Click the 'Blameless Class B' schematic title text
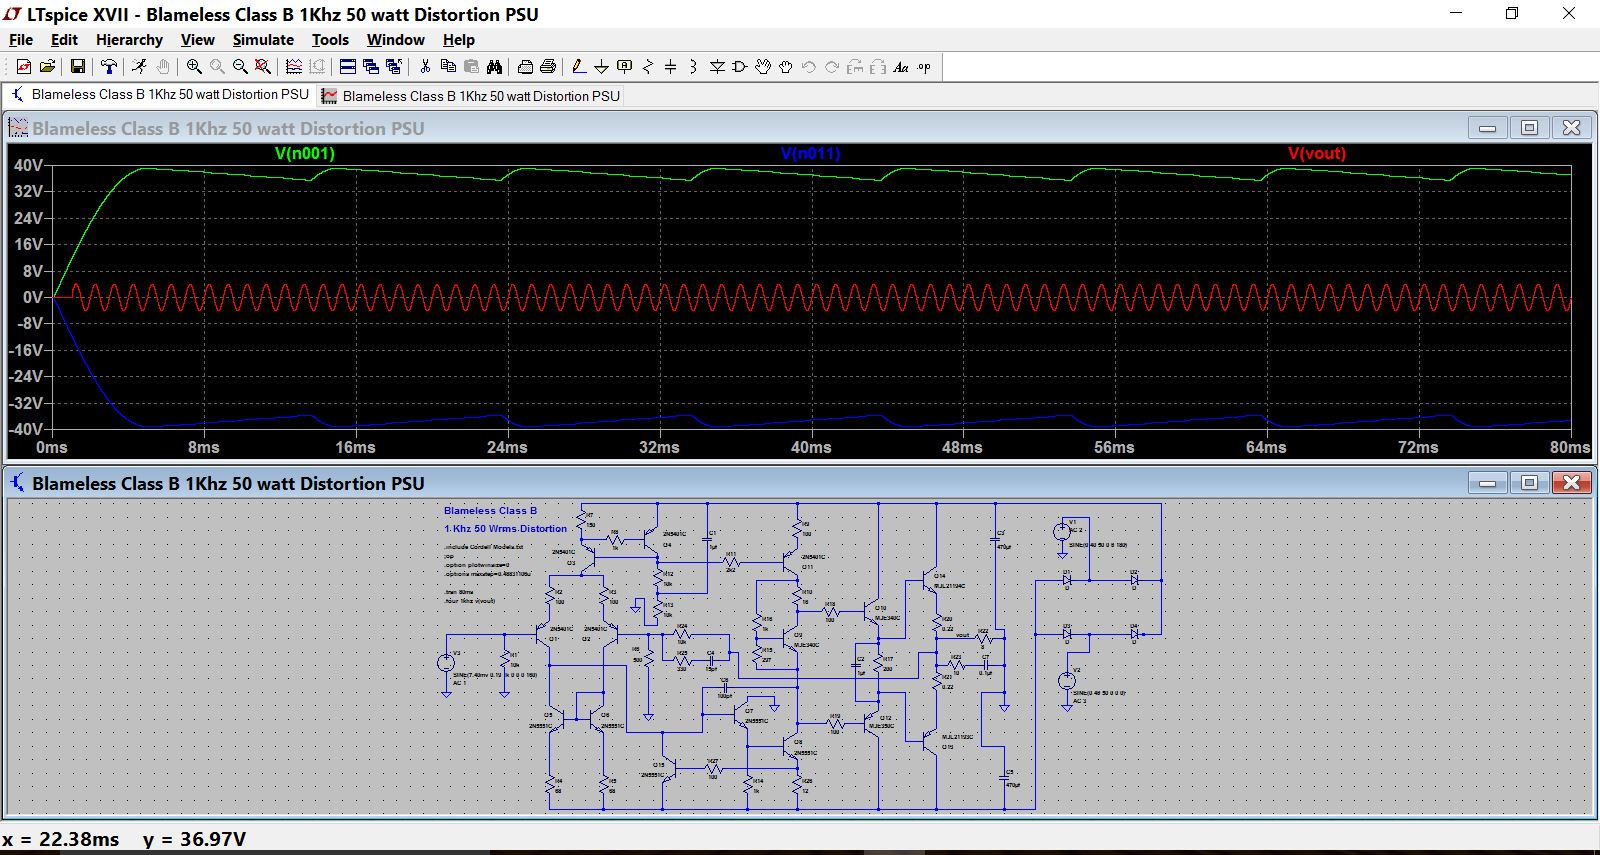 point(490,510)
